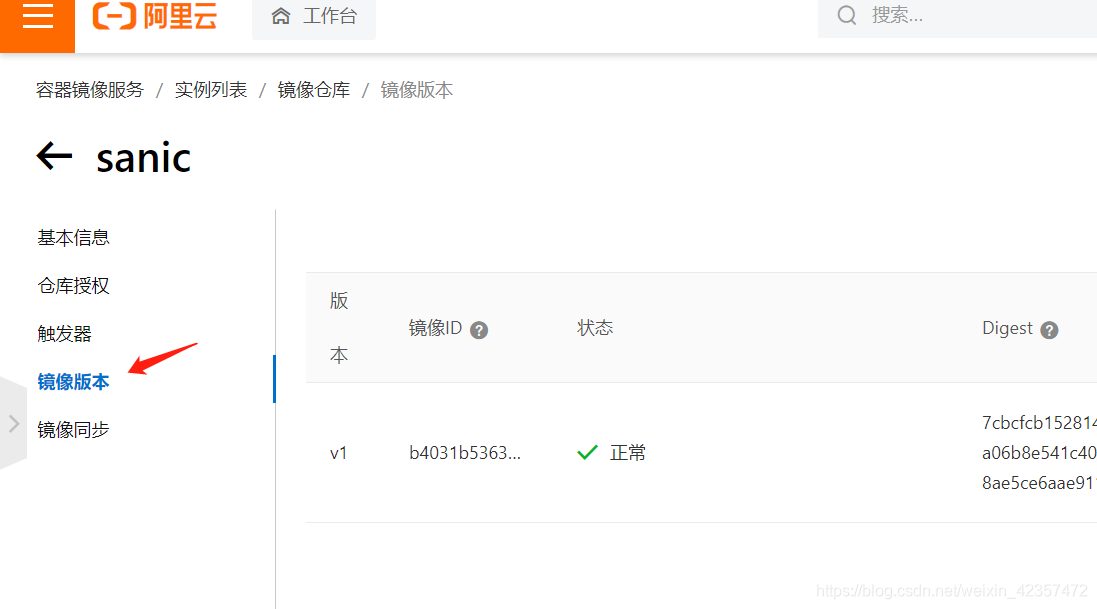Click the home icon beside 工作台

pos(281,15)
